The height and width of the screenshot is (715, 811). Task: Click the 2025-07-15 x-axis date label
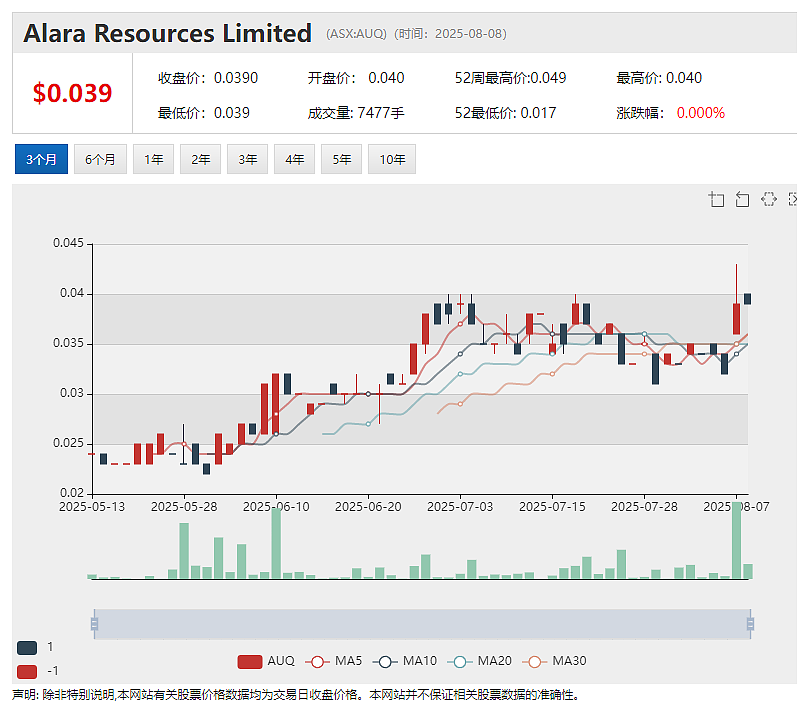point(552,507)
